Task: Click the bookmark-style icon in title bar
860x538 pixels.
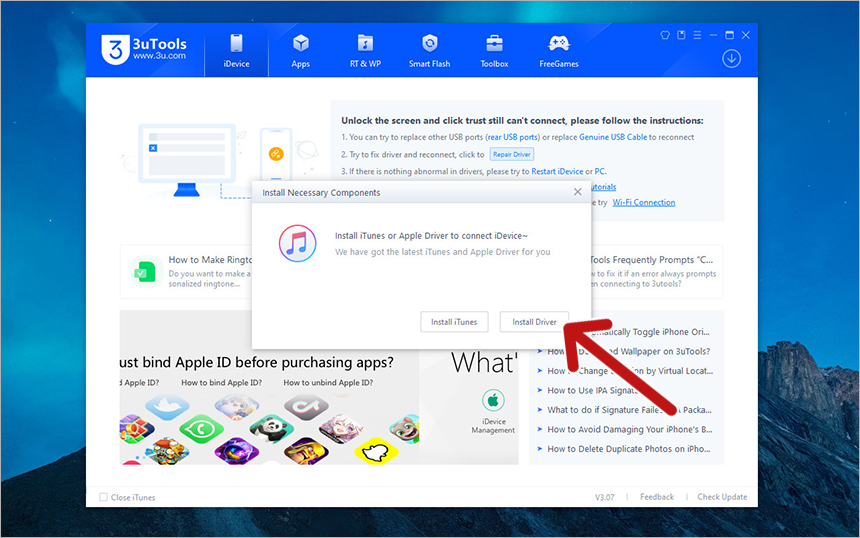Action: 681,35
